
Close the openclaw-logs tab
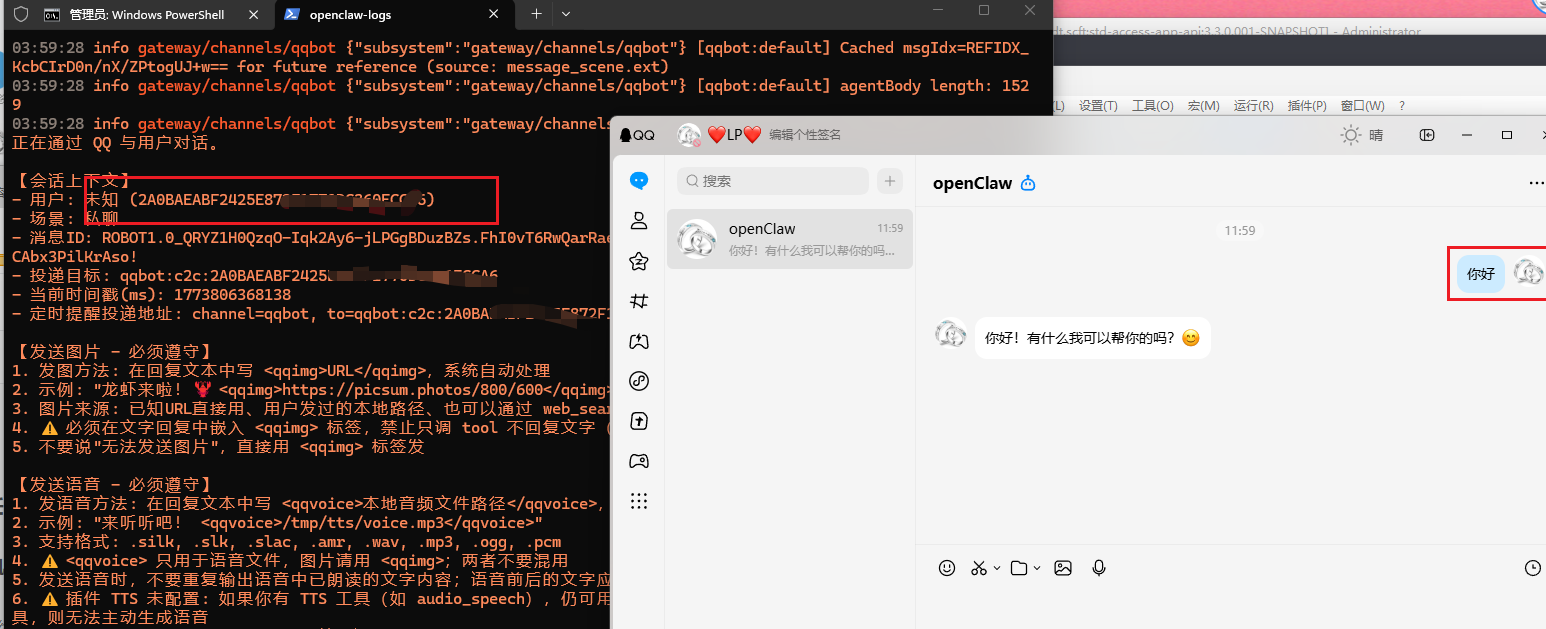click(x=493, y=15)
